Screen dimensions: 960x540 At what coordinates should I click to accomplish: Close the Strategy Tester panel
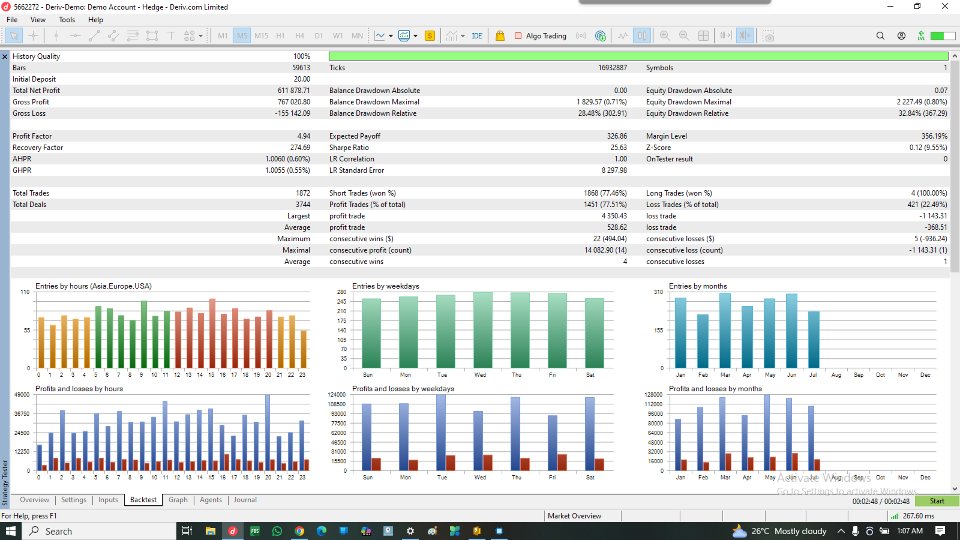tap(5, 56)
